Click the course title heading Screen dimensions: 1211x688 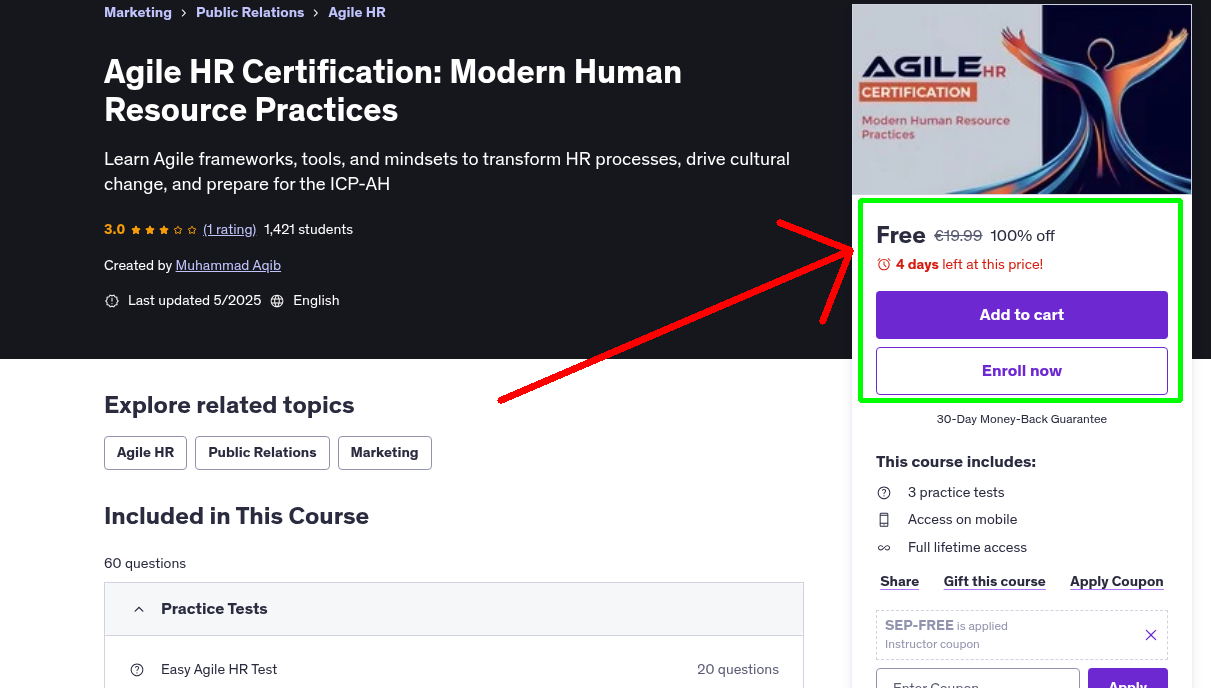coord(393,91)
